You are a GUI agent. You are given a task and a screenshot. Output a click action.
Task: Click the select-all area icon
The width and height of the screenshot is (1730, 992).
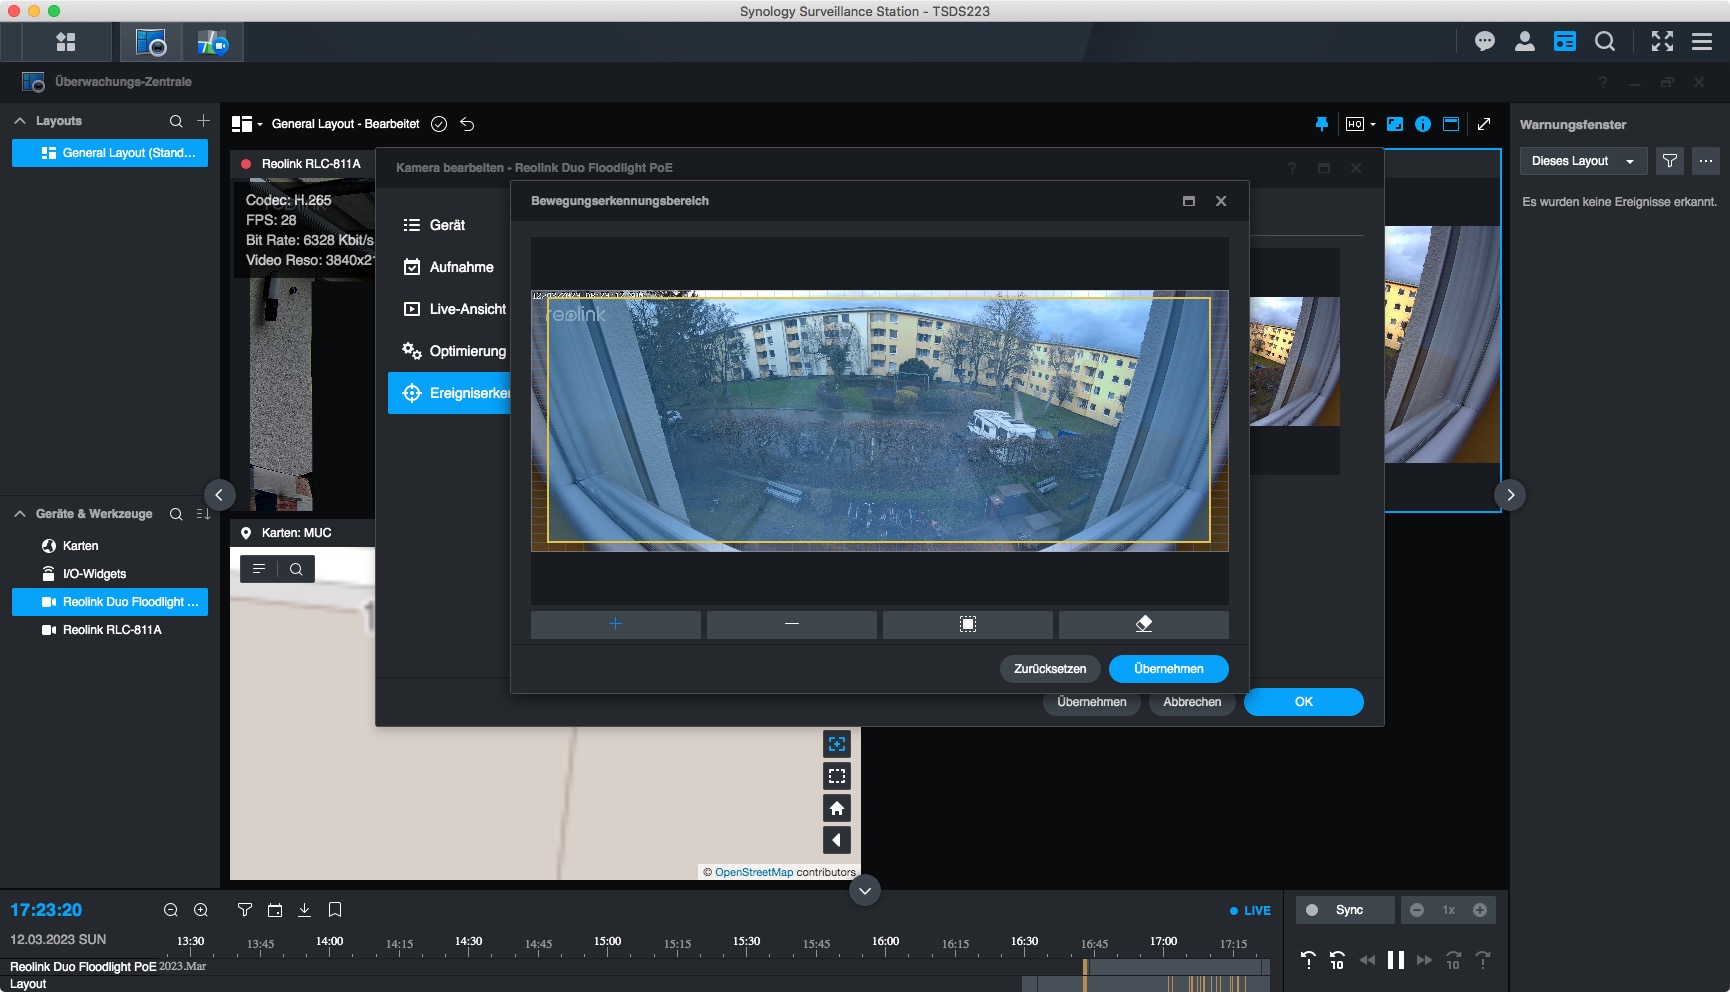click(x=967, y=624)
